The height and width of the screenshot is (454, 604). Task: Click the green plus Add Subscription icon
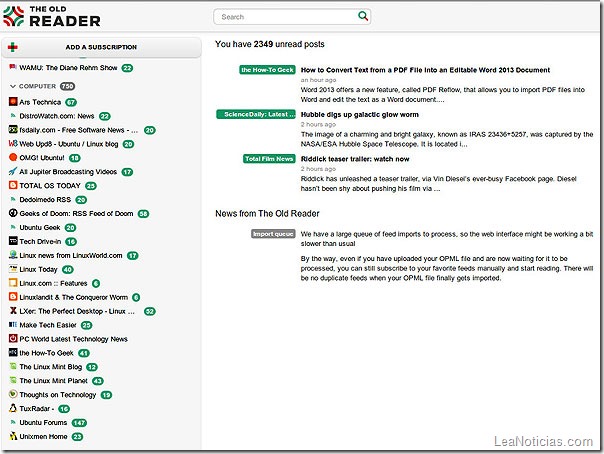pyautogui.click(x=13, y=47)
